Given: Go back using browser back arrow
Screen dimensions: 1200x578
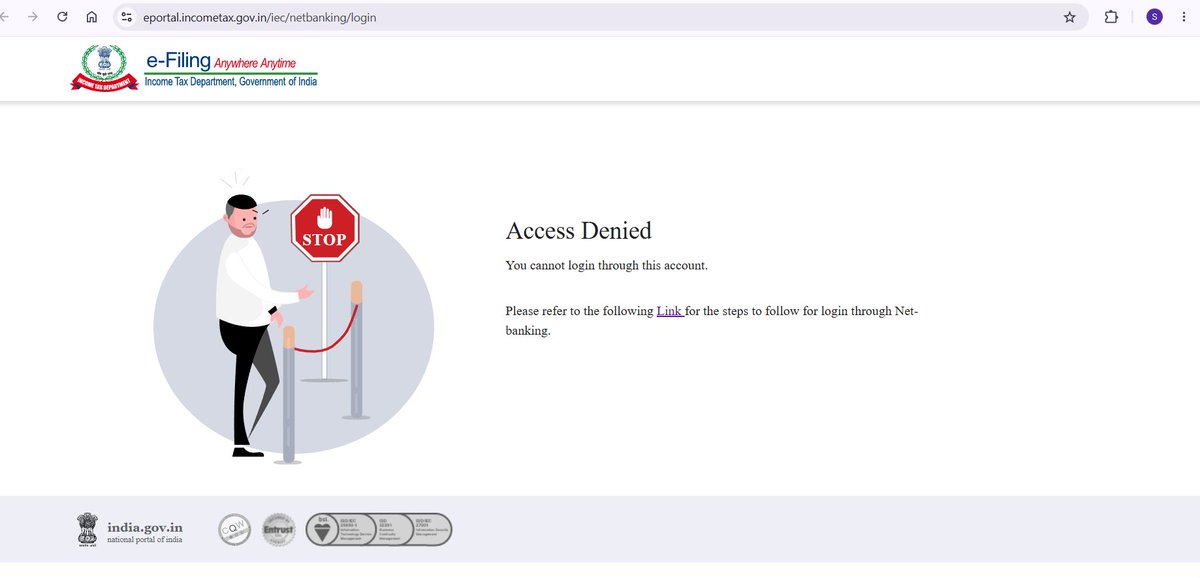Looking at the screenshot, I should 6,17.
